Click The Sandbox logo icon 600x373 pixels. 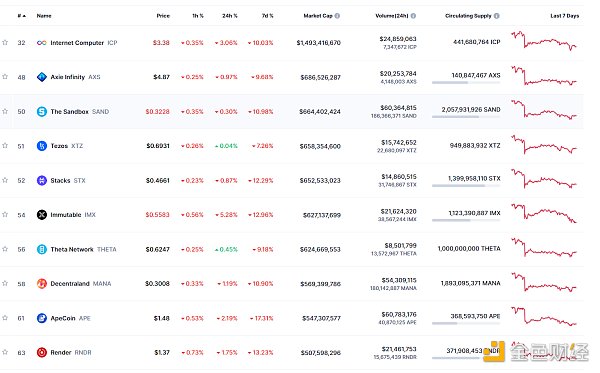tap(41, 112)
